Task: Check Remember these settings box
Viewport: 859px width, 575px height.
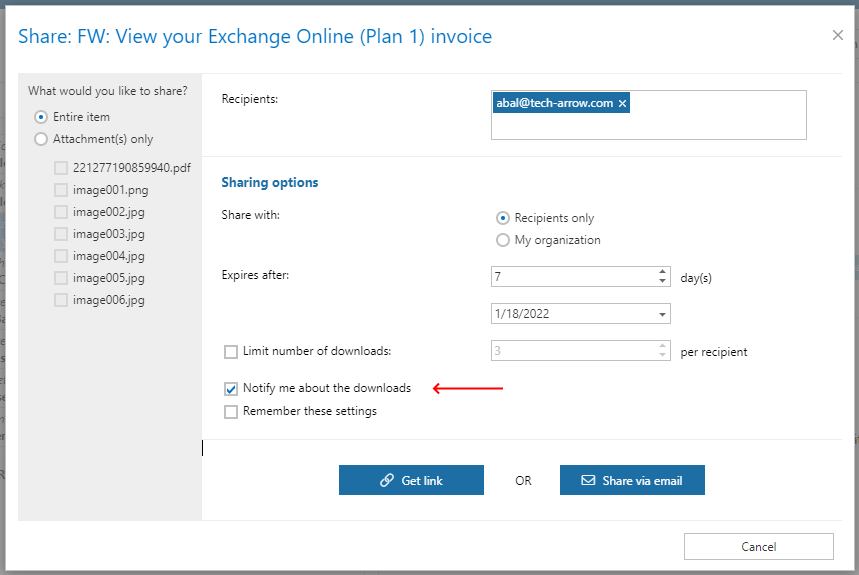Action: pyautogui.click(x=231, y=412)
